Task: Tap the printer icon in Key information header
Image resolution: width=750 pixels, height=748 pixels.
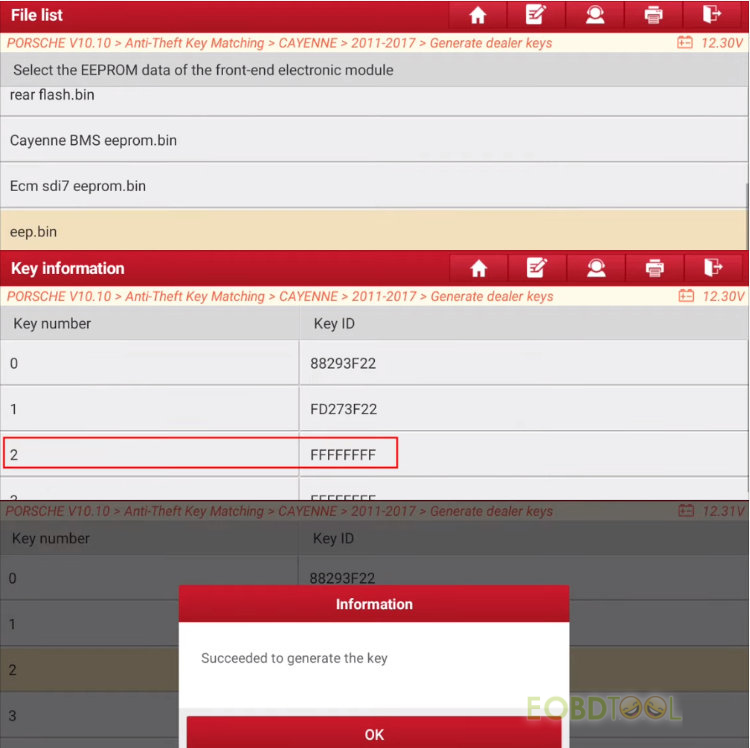Action: click(x=654, y=268)
